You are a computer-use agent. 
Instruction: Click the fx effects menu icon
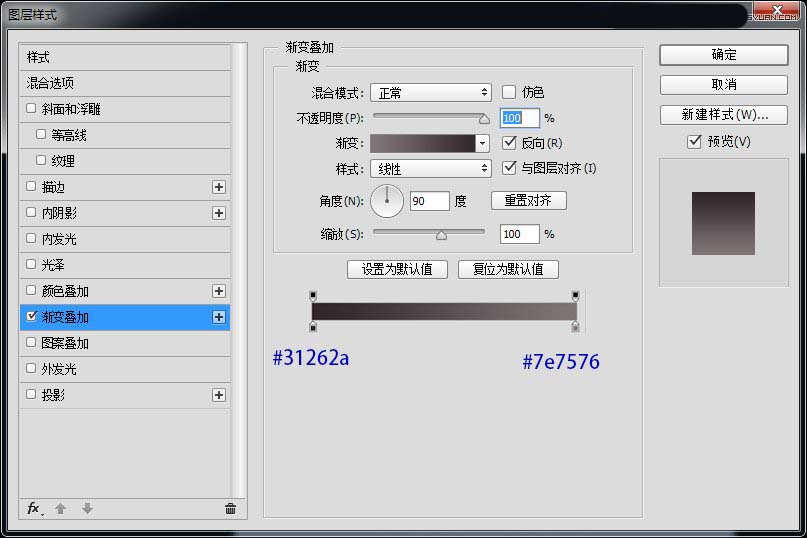[34, 509]
